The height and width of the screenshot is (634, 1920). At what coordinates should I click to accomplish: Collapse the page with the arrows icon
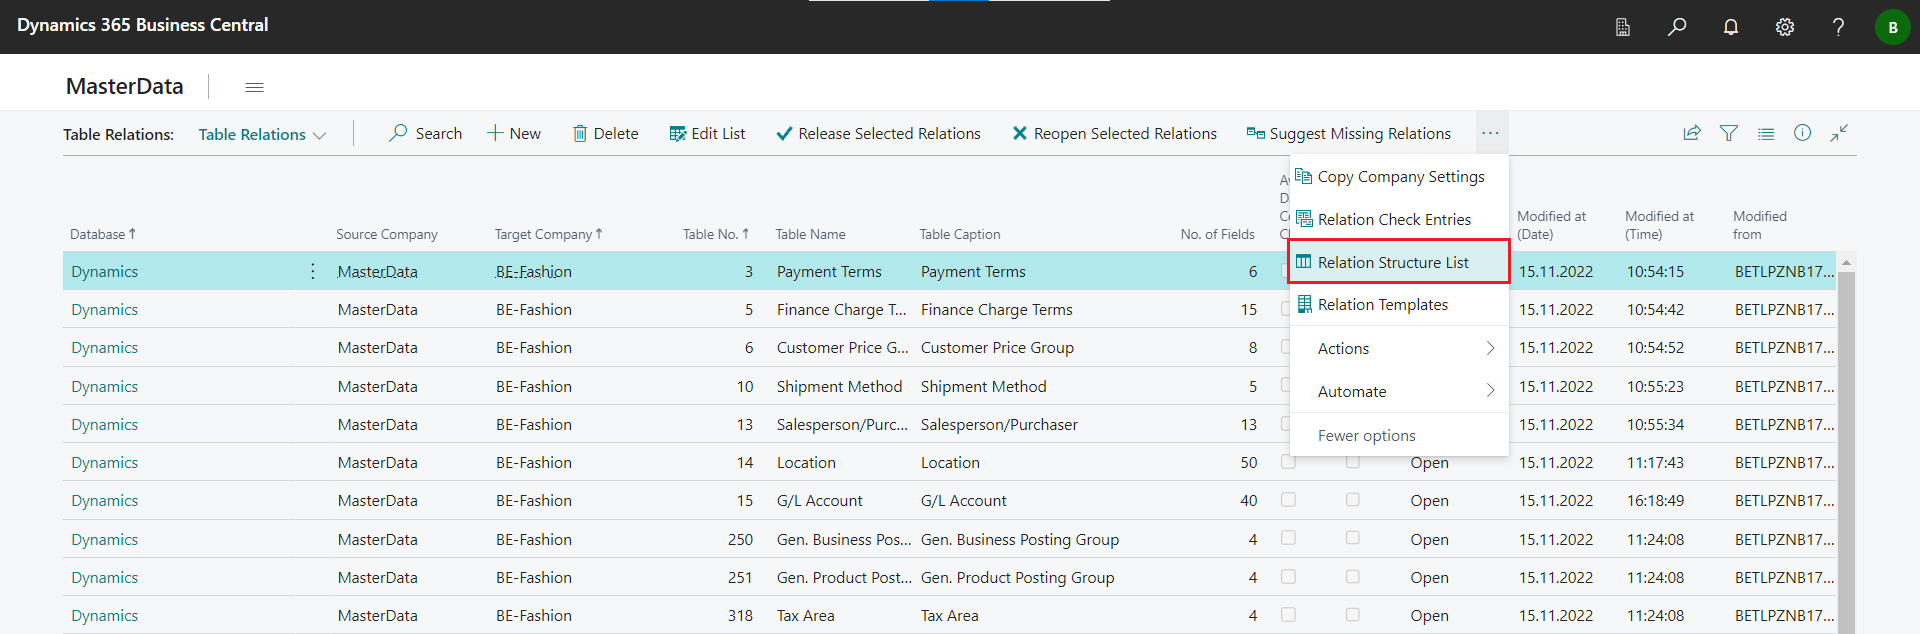[1839, 133]
